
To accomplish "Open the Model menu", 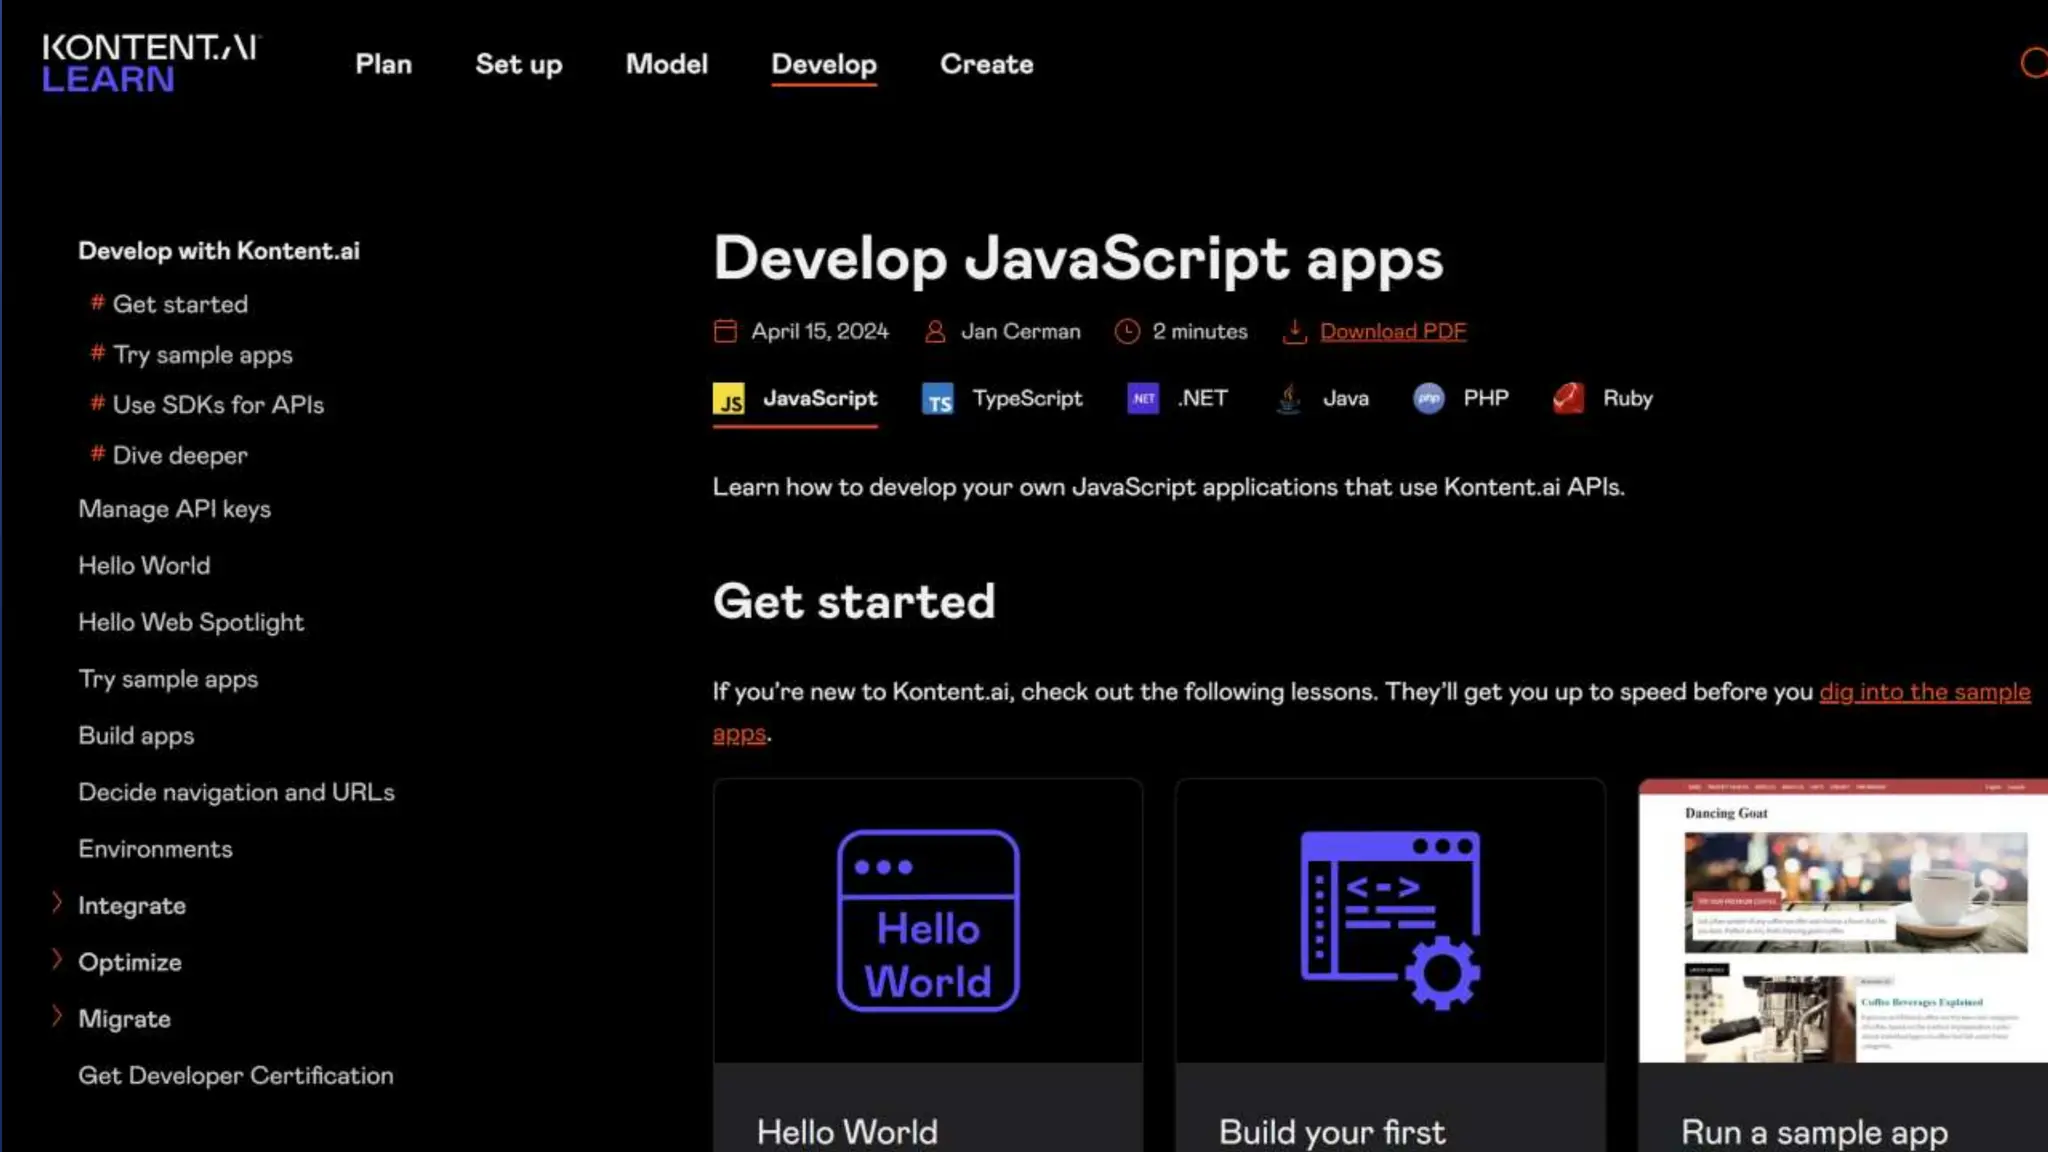I will coord(667,64).
